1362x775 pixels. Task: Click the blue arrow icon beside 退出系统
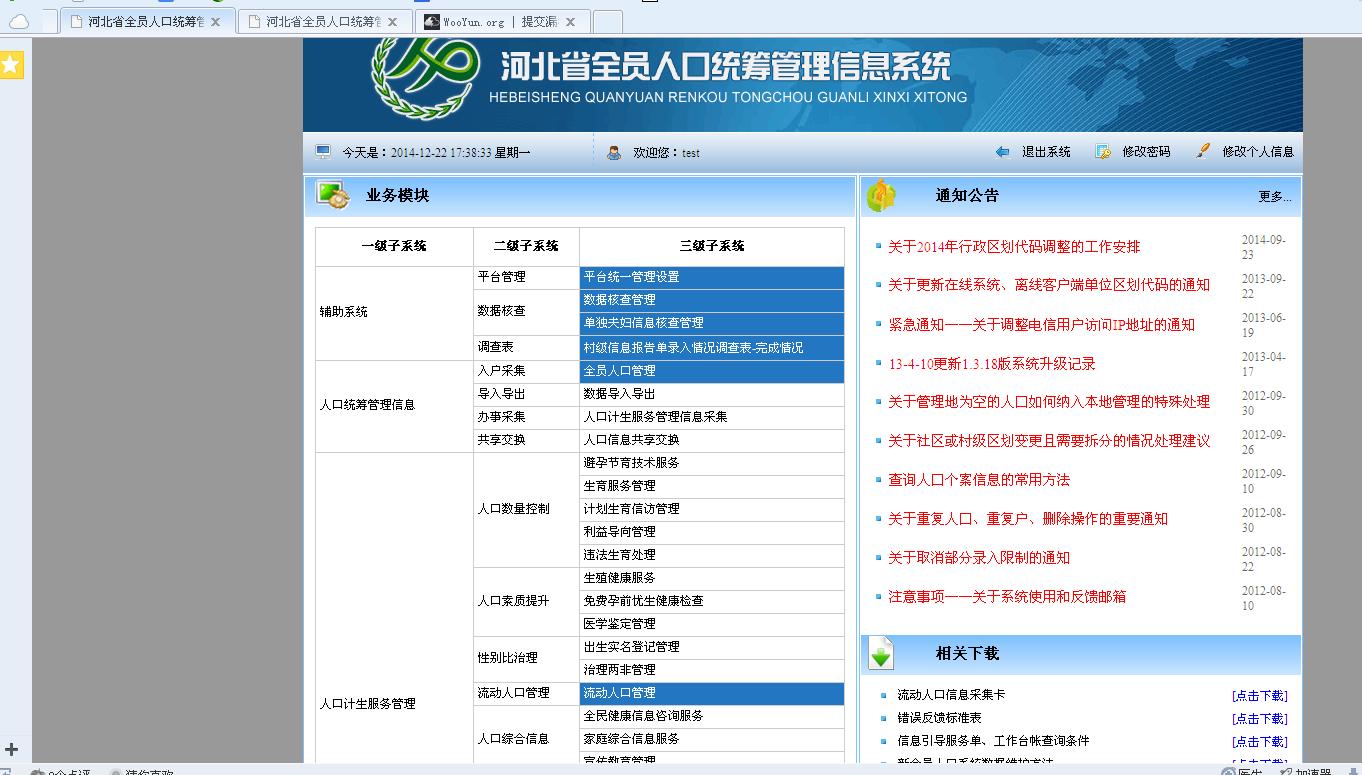tap(1002, 152)
